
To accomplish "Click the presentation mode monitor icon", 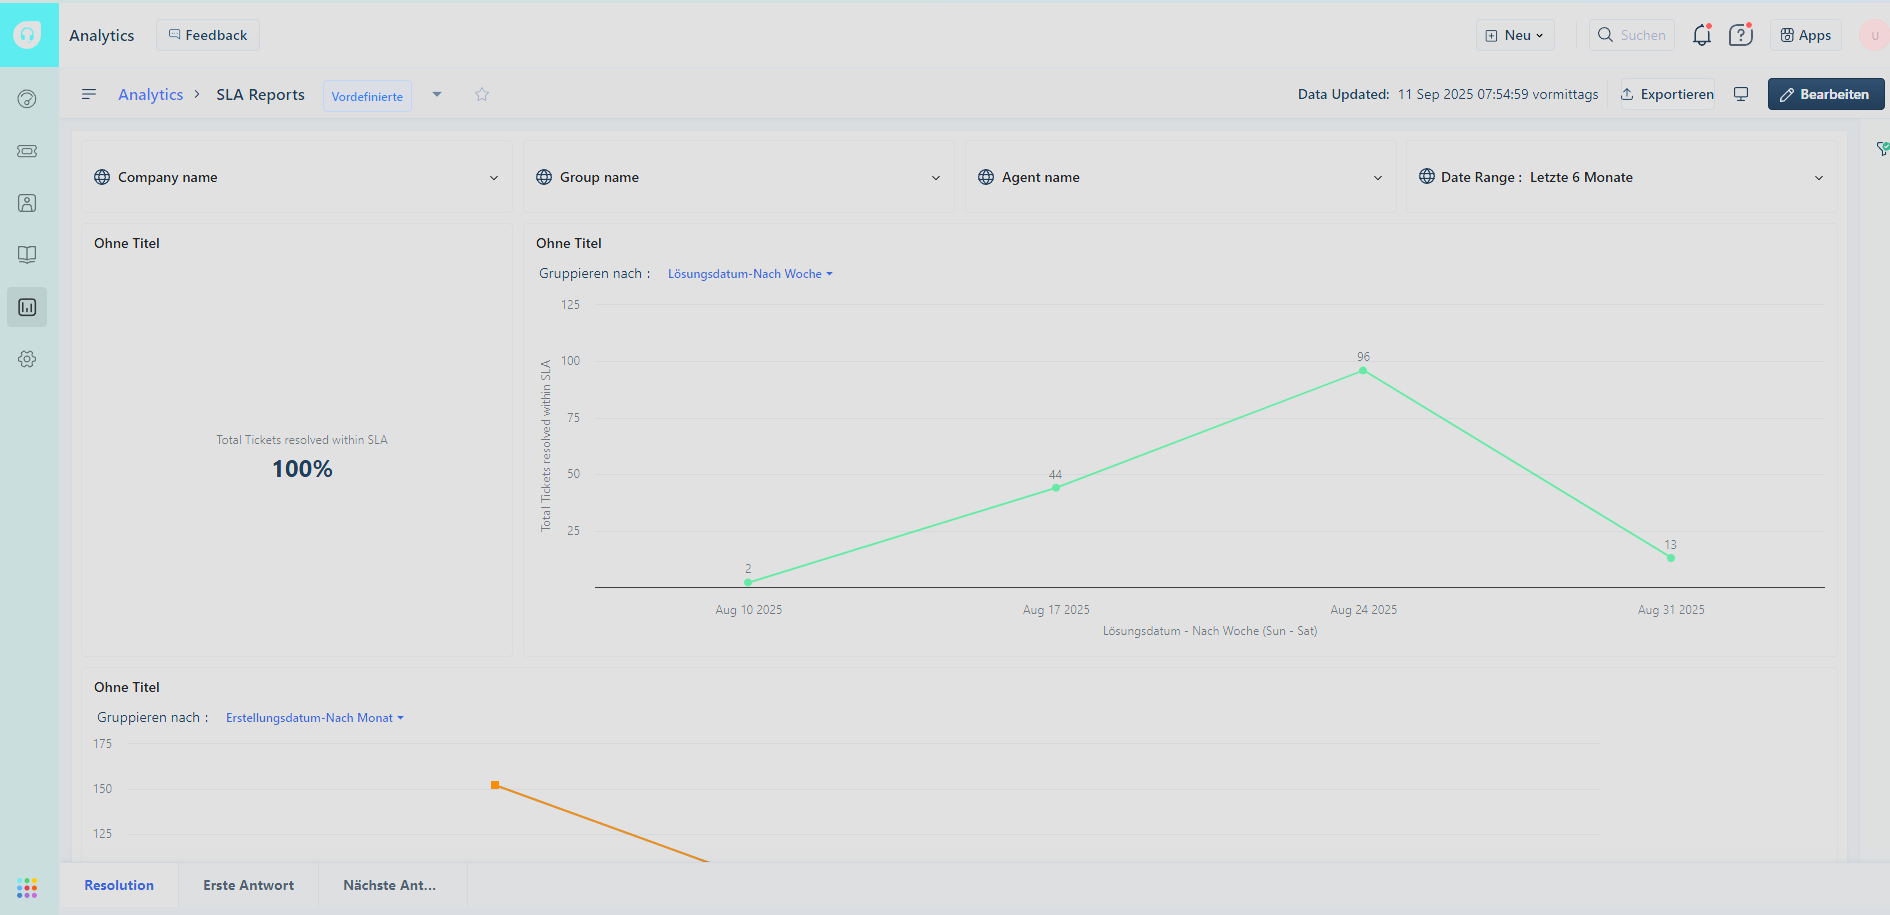I will tap(1741, 94).
